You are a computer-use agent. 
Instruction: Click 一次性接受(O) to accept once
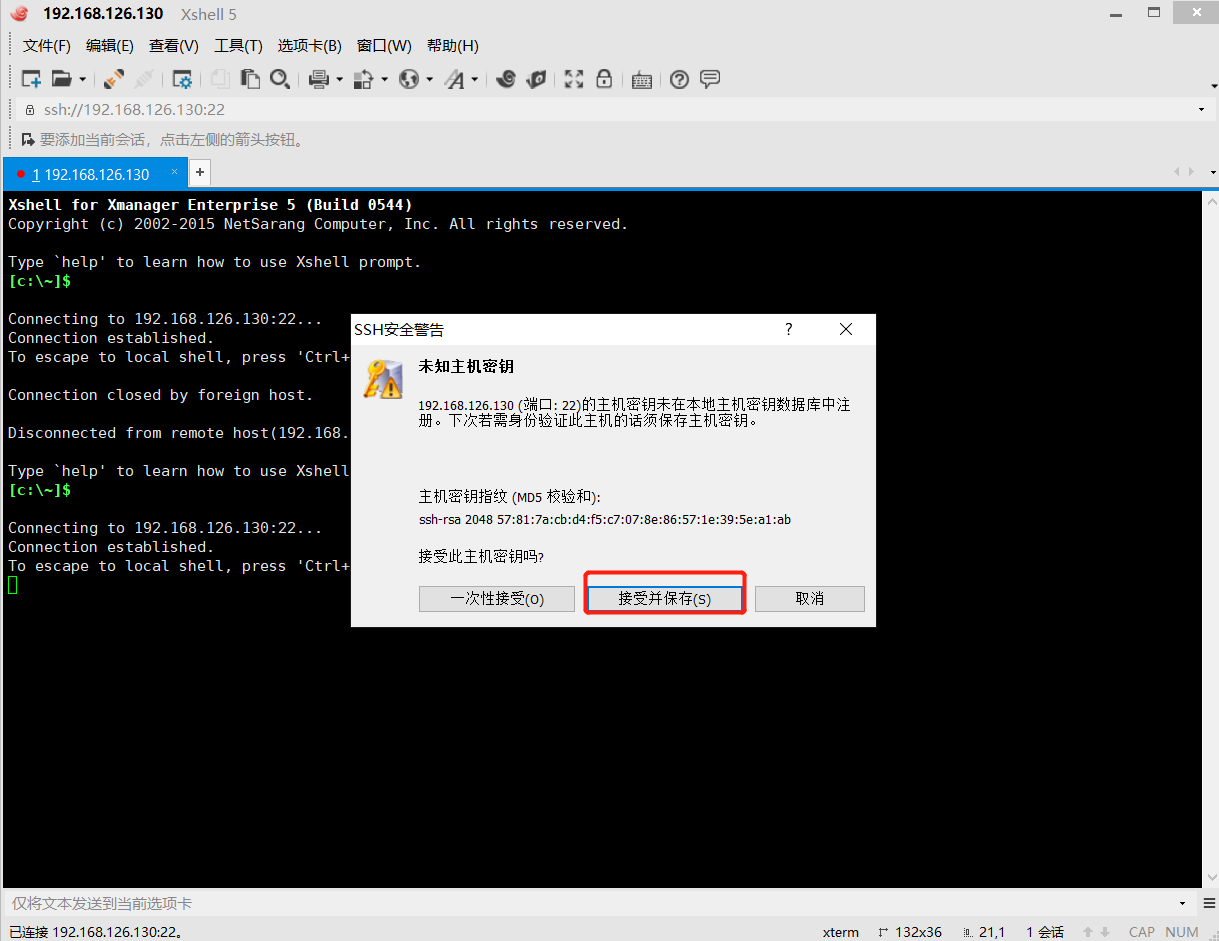click(x=497, y=599)
